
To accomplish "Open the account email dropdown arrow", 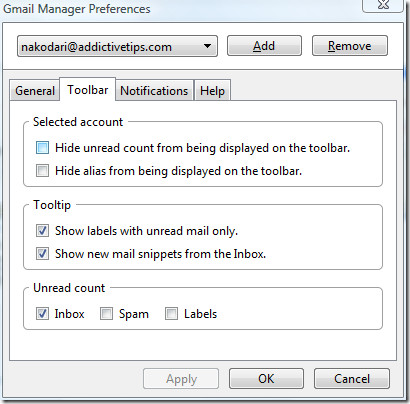I will [207, 46].
